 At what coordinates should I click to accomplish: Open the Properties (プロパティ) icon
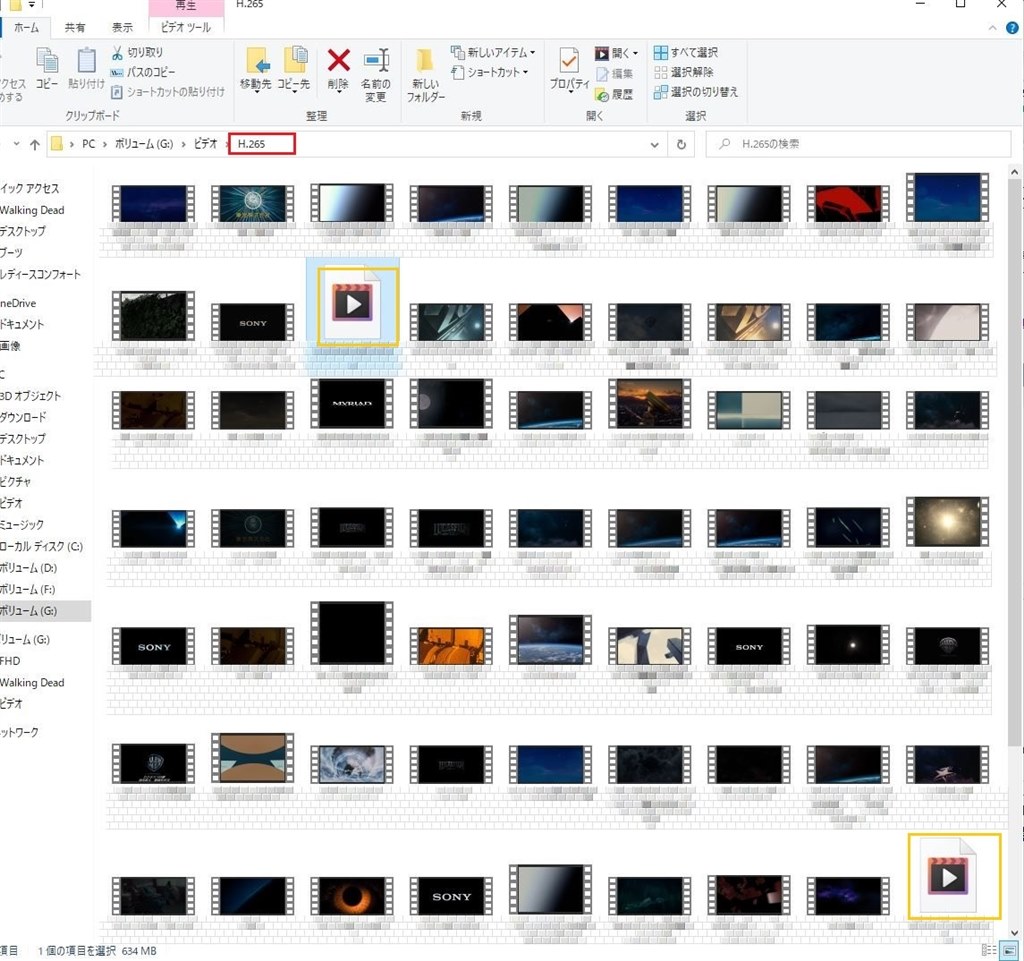click(569, 61)
